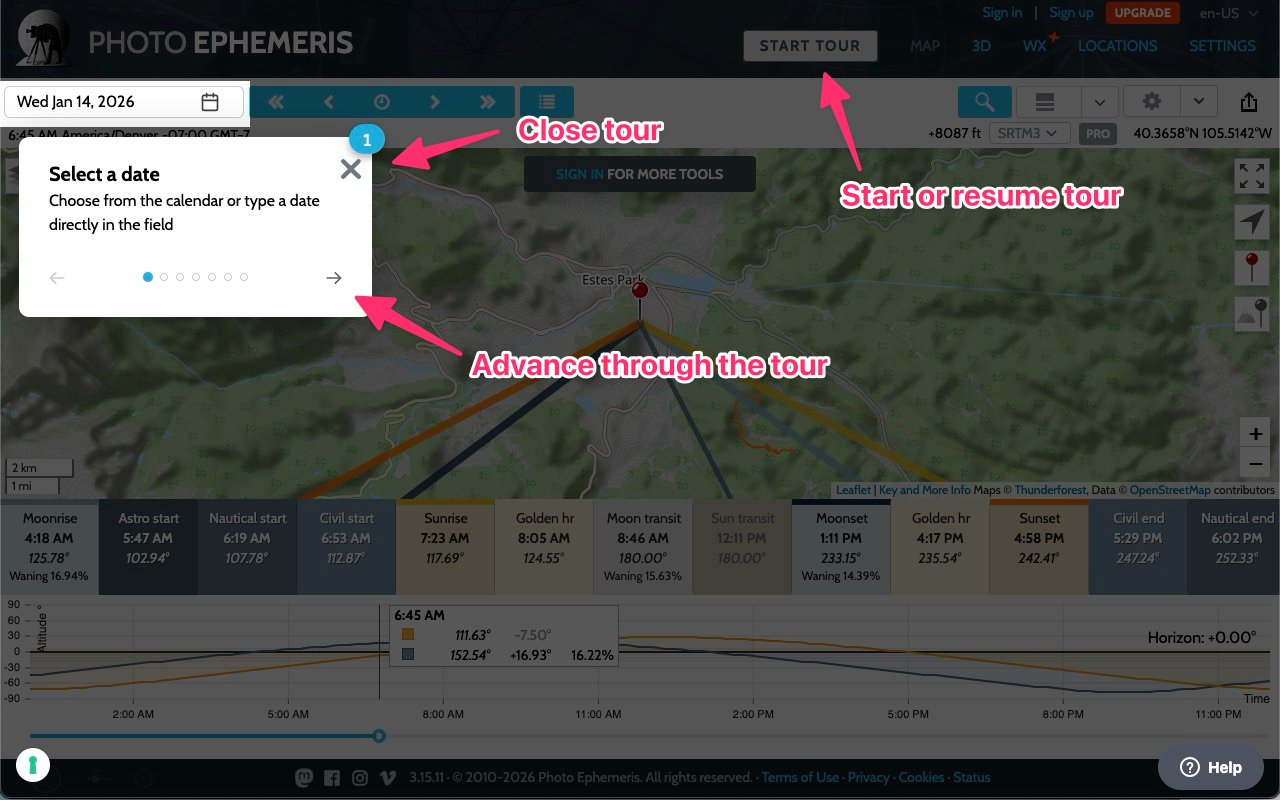Open the events list icon button
This screenshot has width=1280, height=800.
547,102
